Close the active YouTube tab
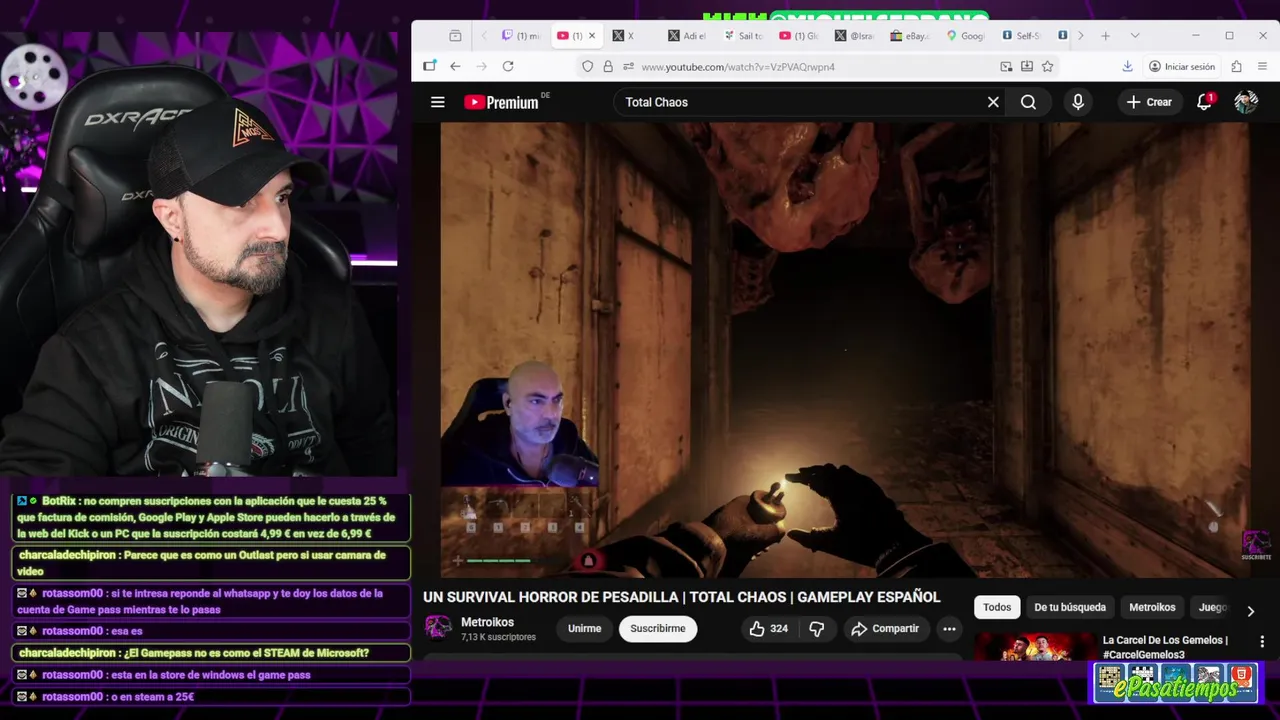Image resolution: width=1280 pixels, height=720 pixels. coord(592,36)
